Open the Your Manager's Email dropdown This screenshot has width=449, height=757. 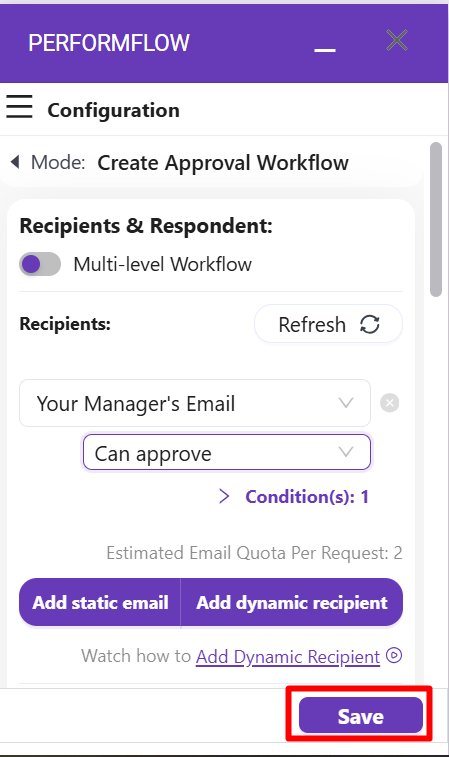[x=195, y=403]
